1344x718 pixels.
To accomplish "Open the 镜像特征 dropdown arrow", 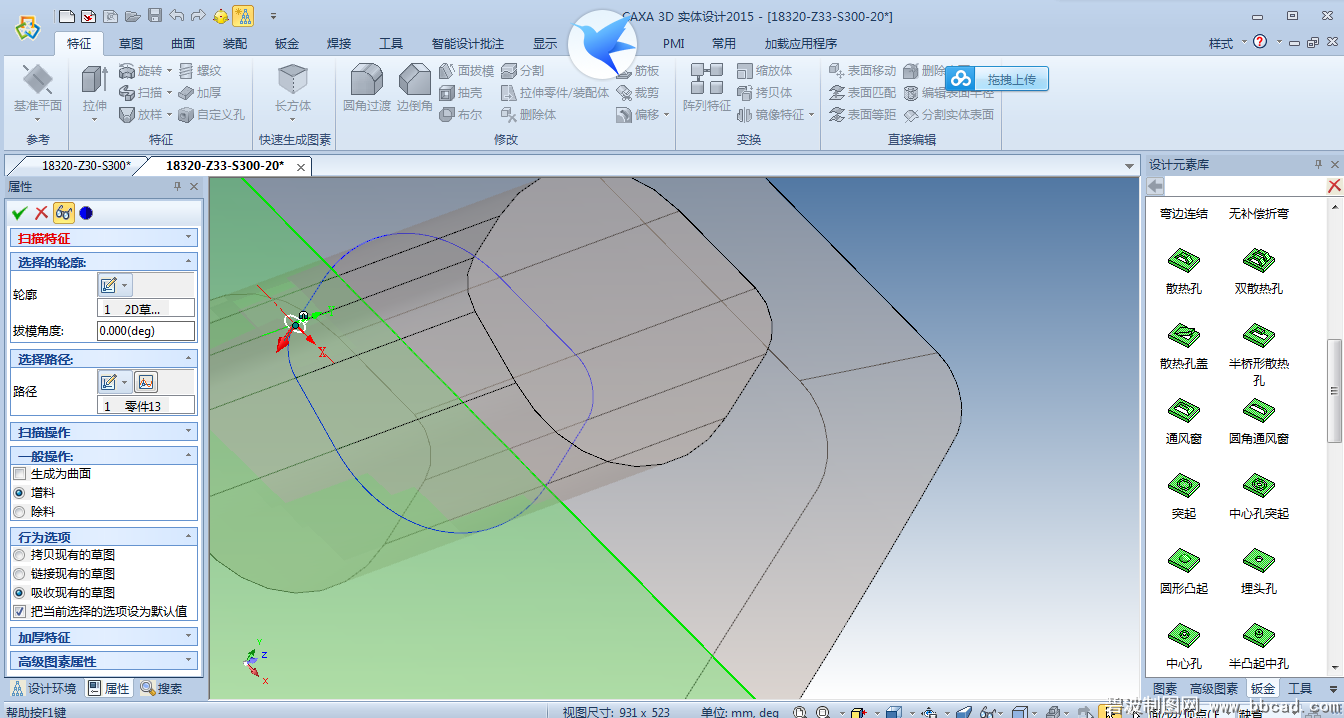I will click(811, 115).
